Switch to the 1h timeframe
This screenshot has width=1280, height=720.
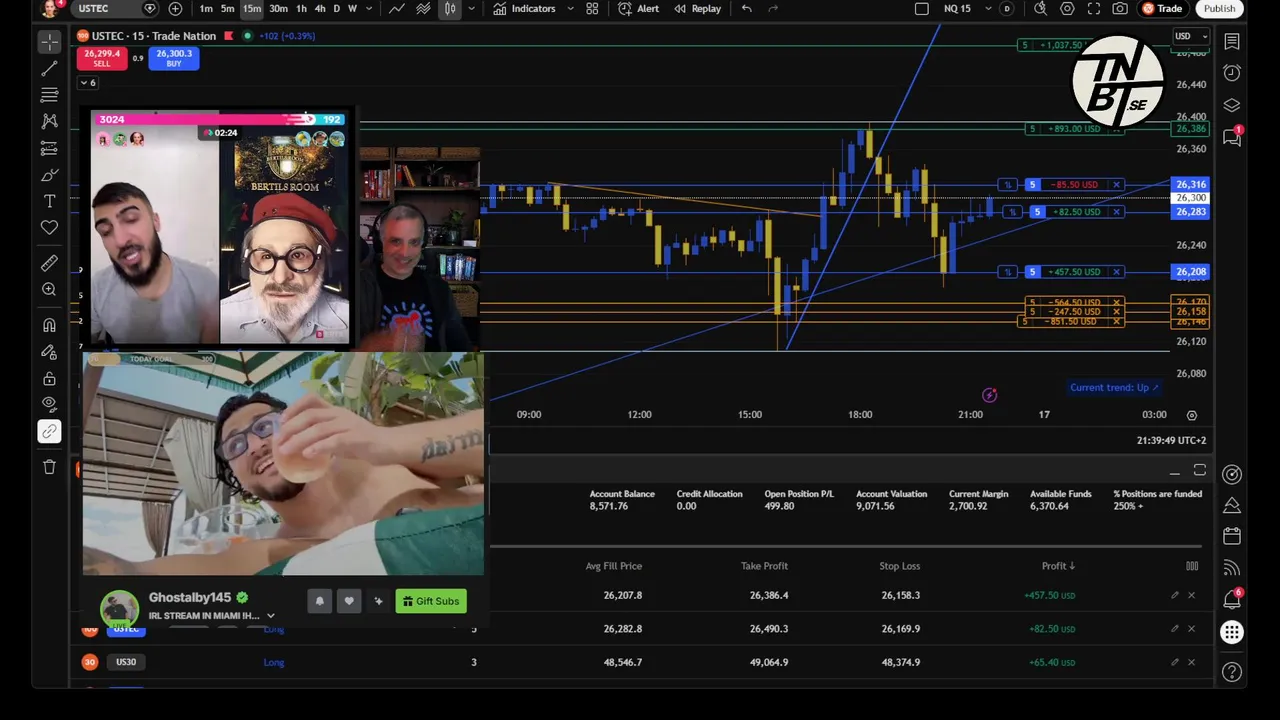pos(301,9)
